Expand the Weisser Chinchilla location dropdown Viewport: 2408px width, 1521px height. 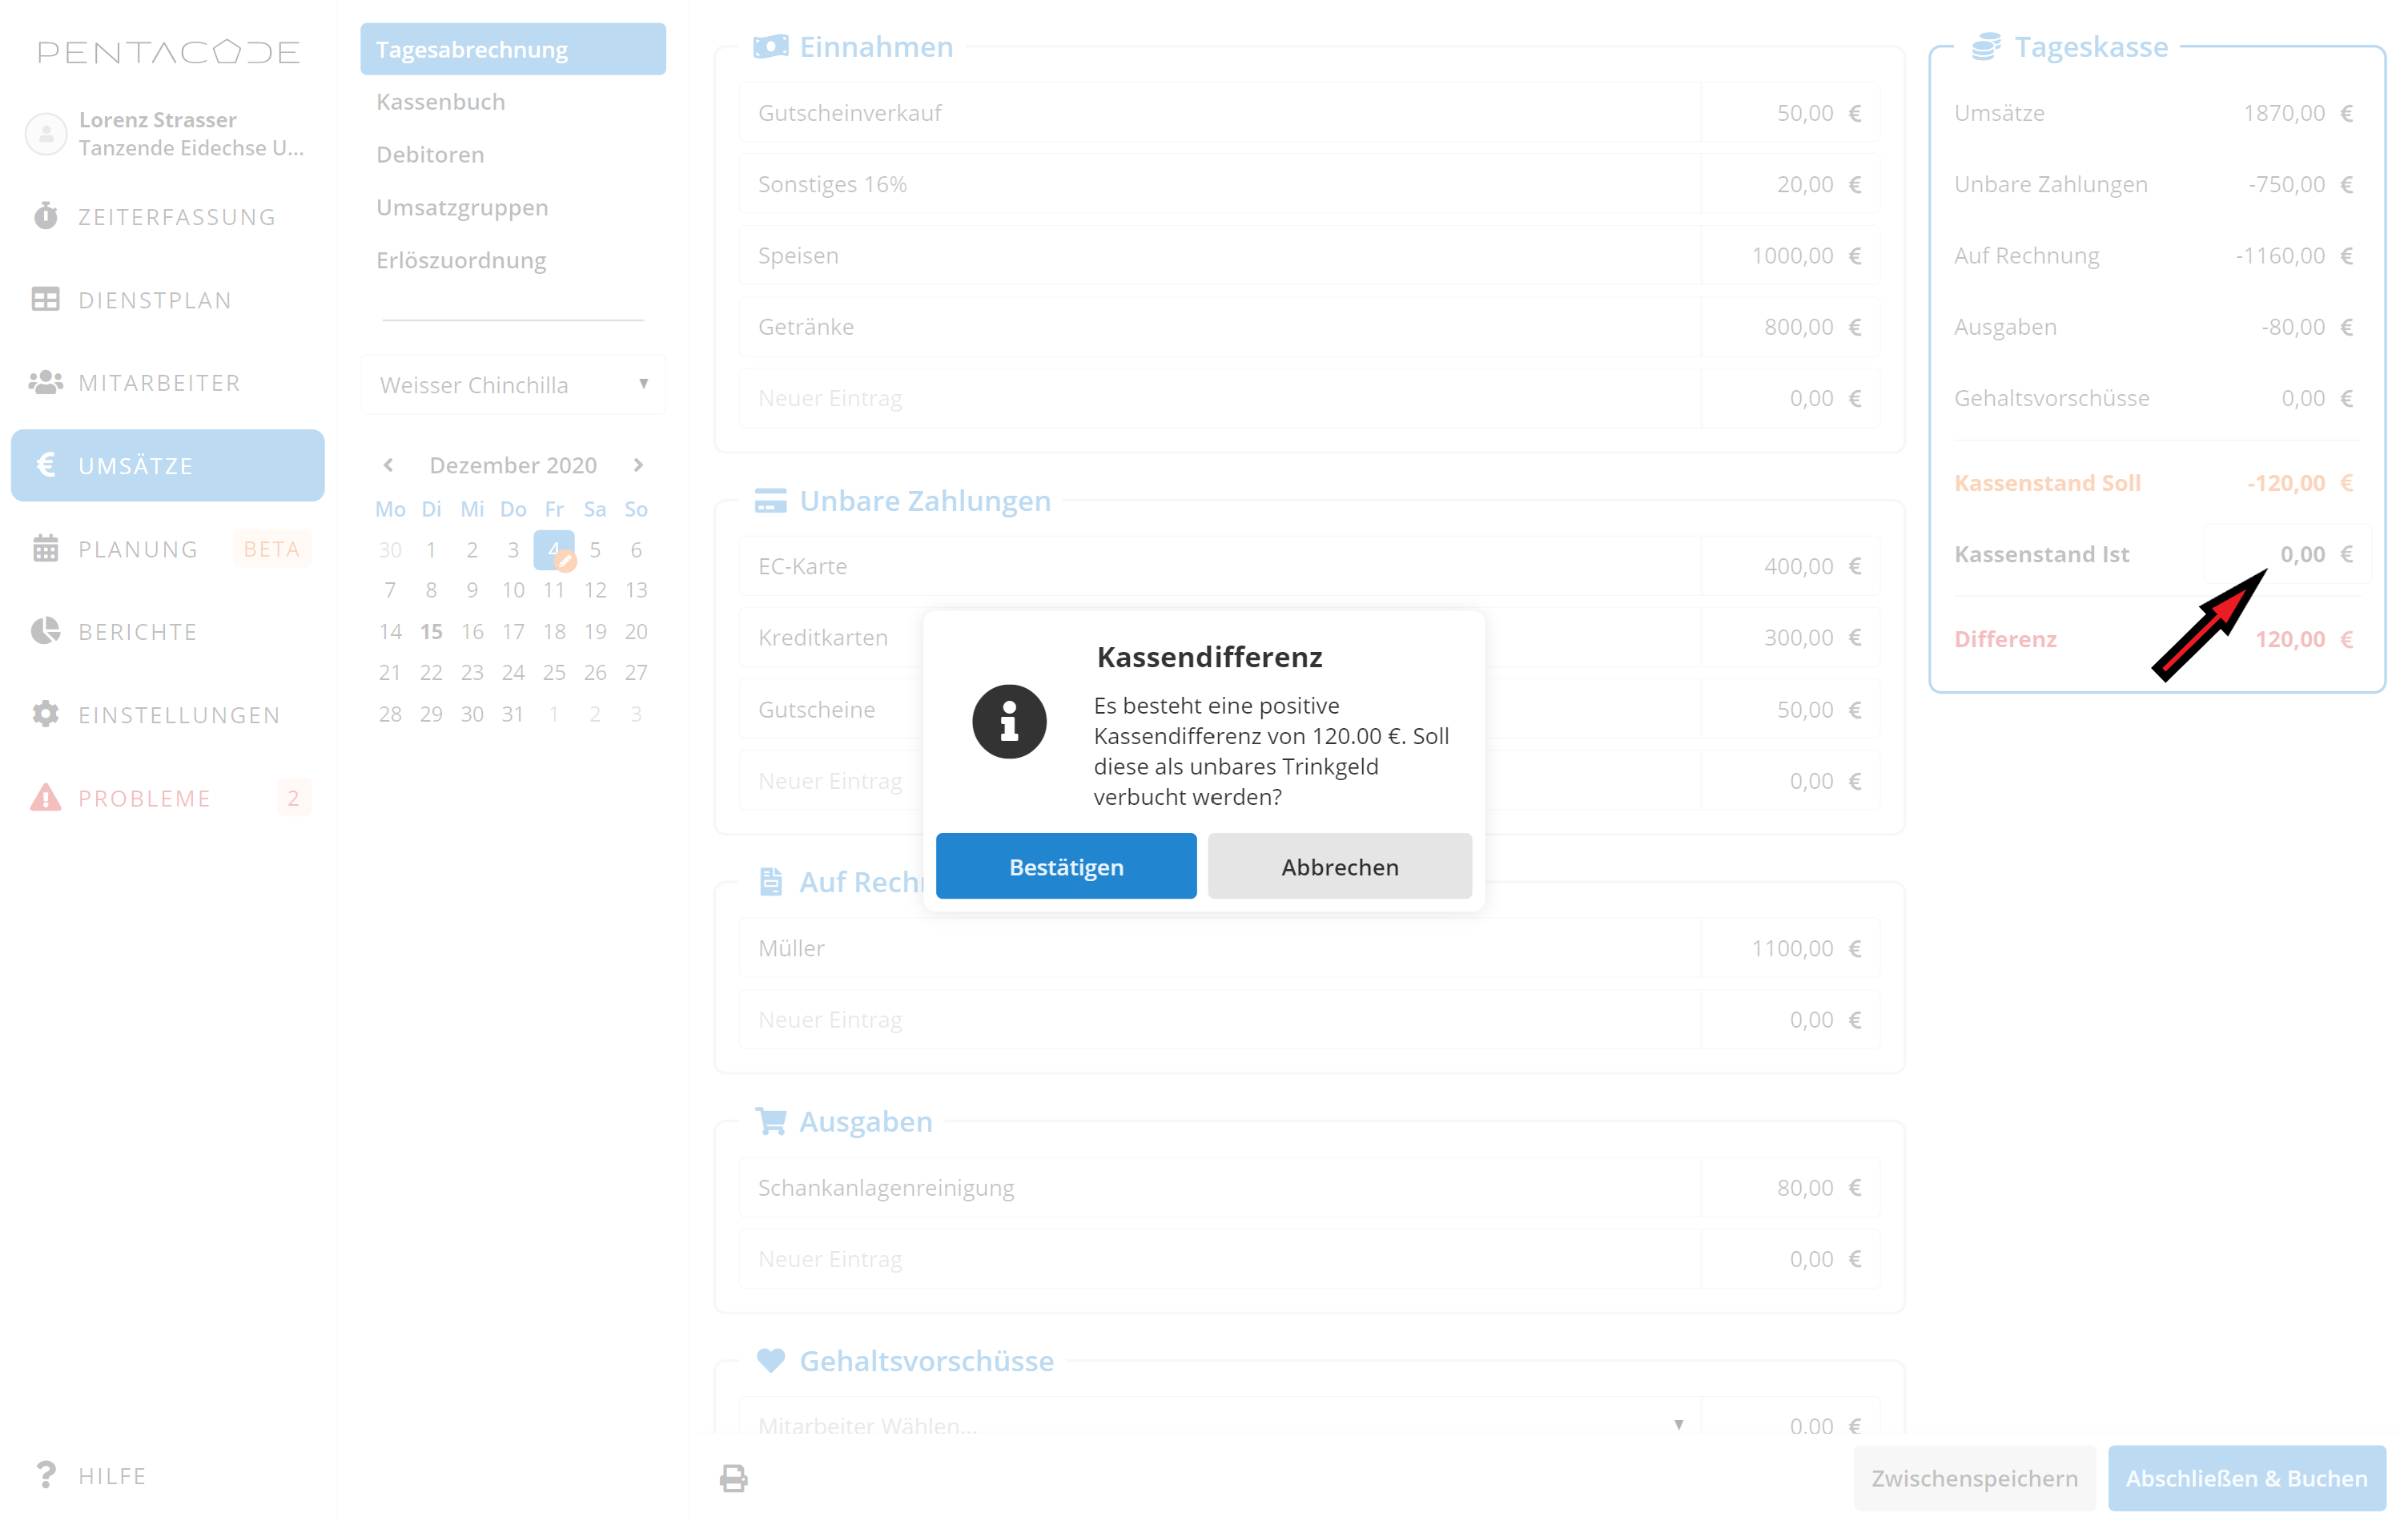coord(513,385)
